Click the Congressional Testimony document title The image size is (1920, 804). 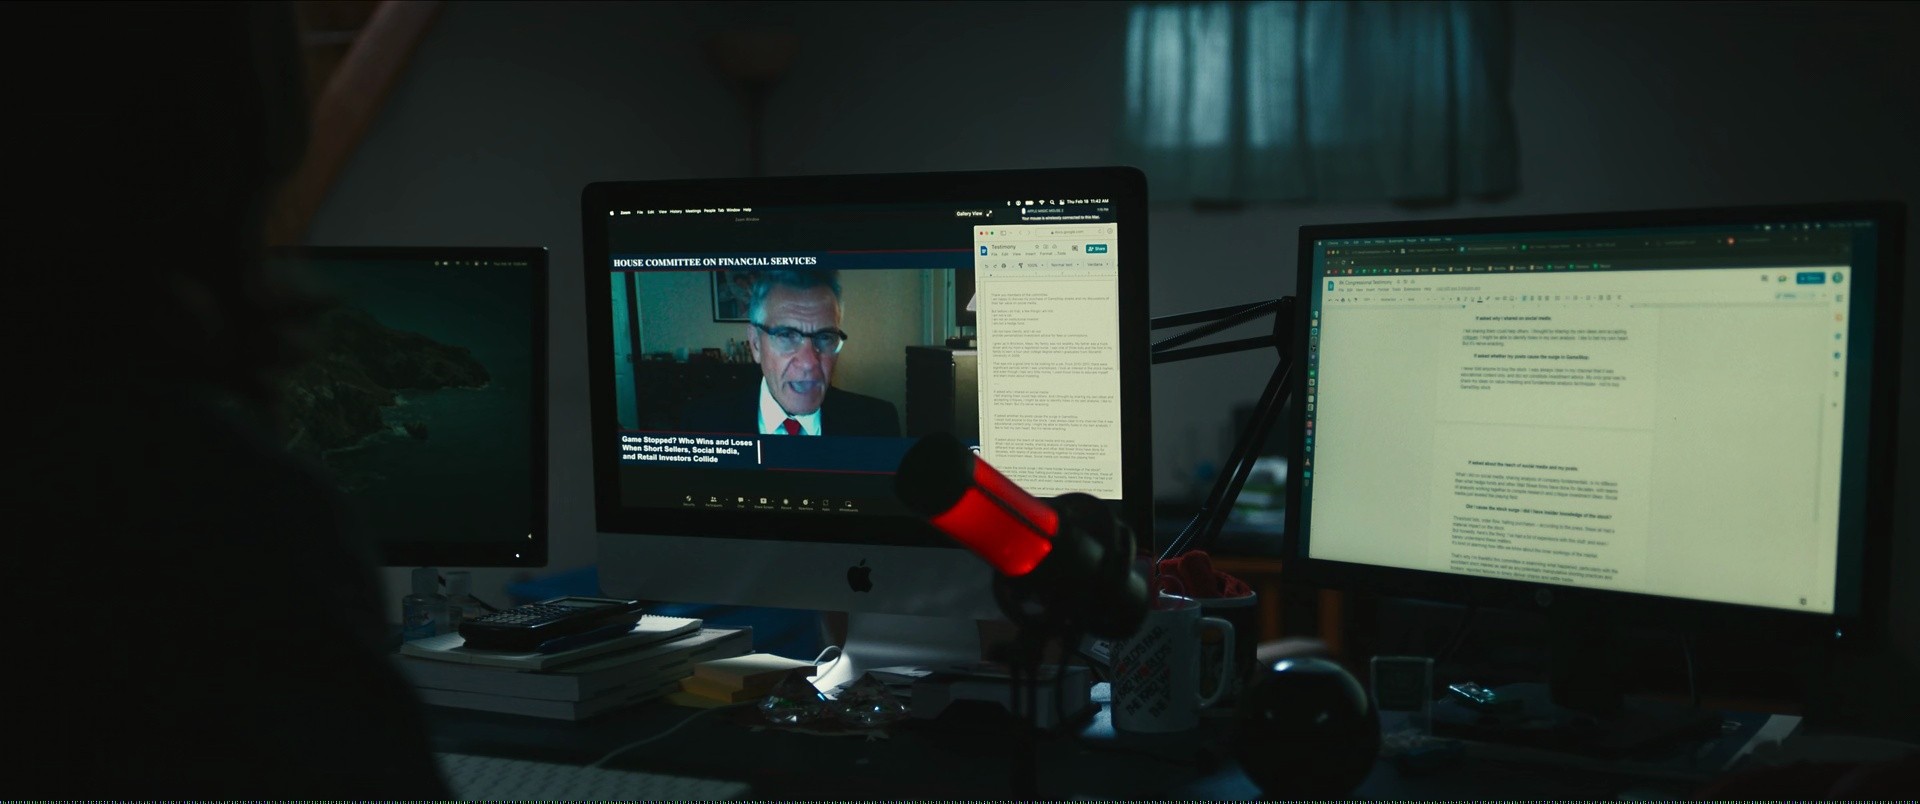pos(1366,282)
